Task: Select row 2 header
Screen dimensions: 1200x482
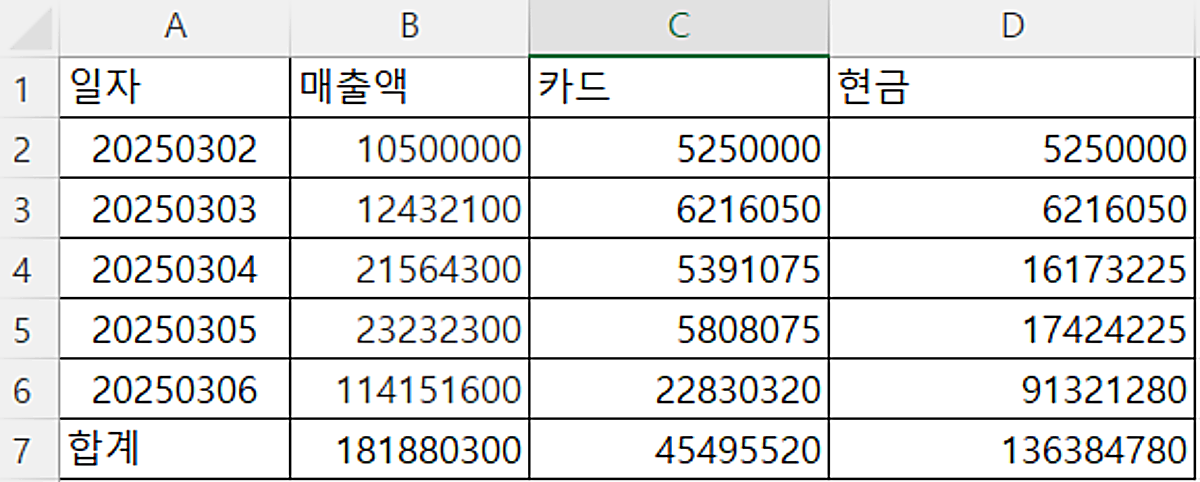Action: 30,148
